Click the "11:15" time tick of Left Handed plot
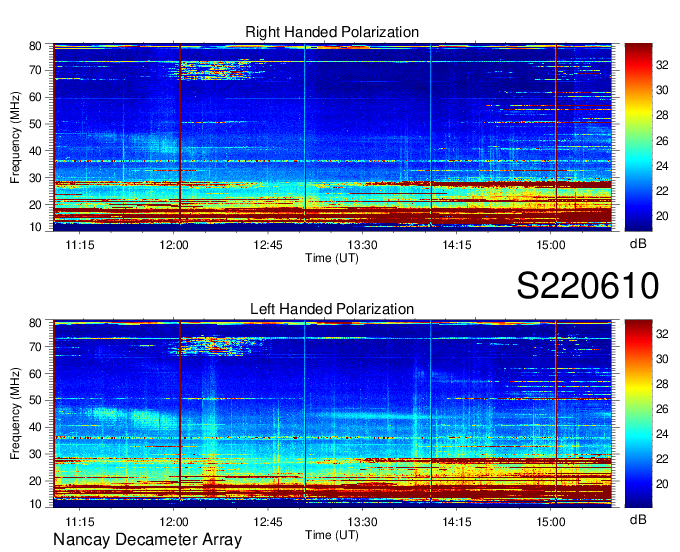The height and width of the screenshot is (552, 680). [x=80, y=522]
